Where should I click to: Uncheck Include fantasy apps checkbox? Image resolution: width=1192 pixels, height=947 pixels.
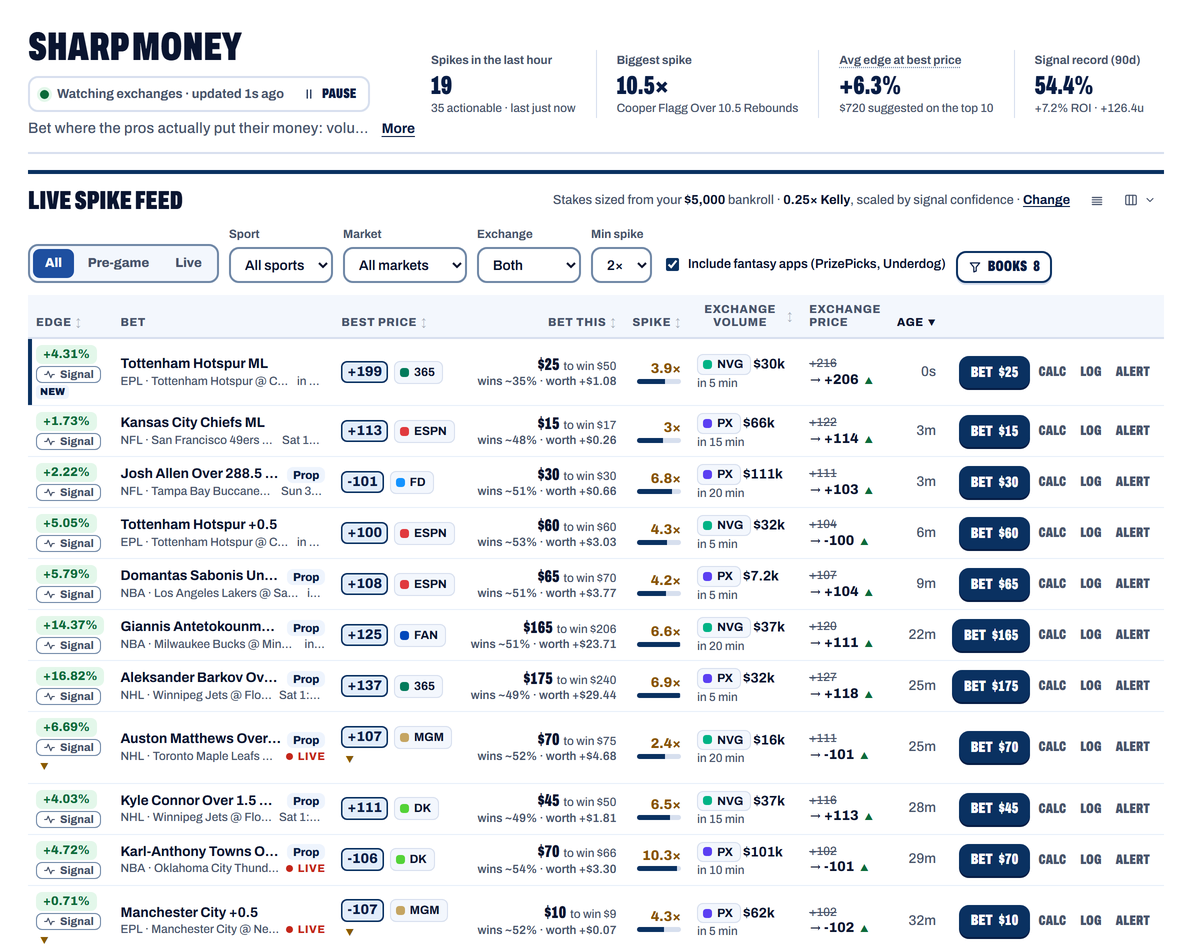[672, 264]
